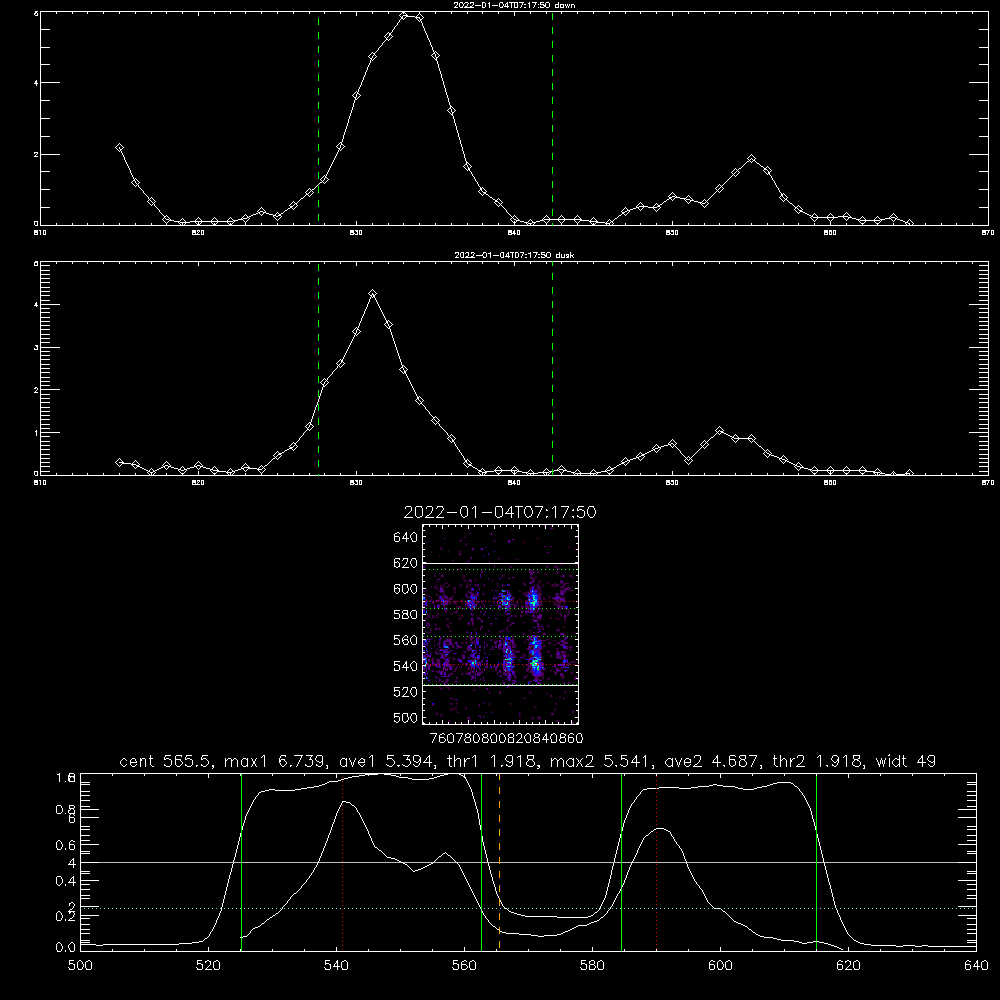Click the red dotted peak line near 541

[x=342, y=861]
